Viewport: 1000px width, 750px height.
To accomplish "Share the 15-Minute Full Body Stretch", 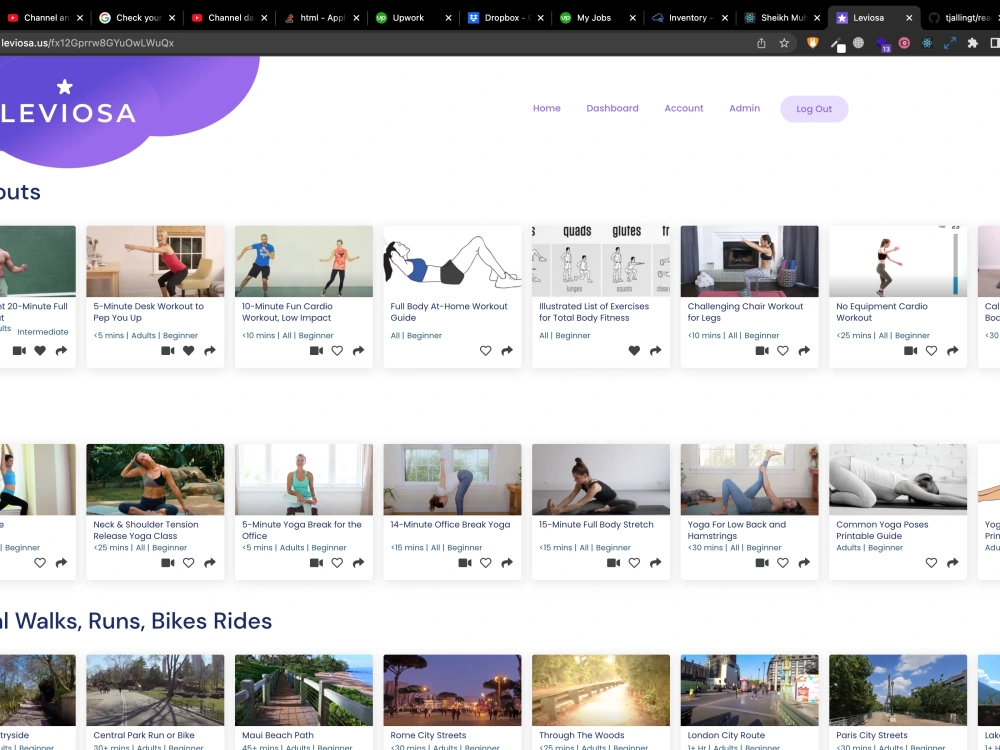I will [x=656, y=563].
